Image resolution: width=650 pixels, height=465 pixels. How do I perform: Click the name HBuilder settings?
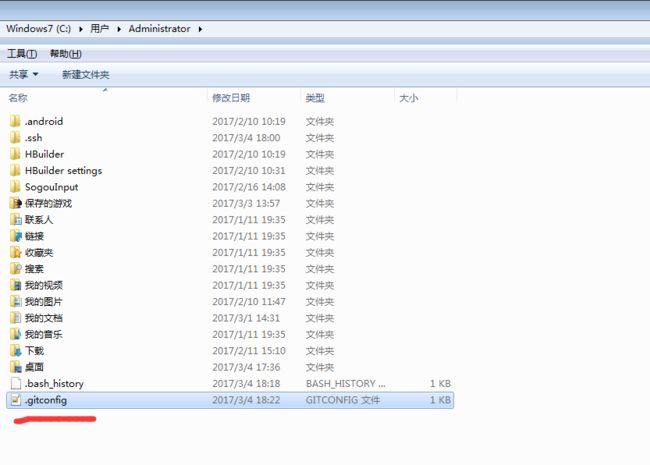[63, 170]
